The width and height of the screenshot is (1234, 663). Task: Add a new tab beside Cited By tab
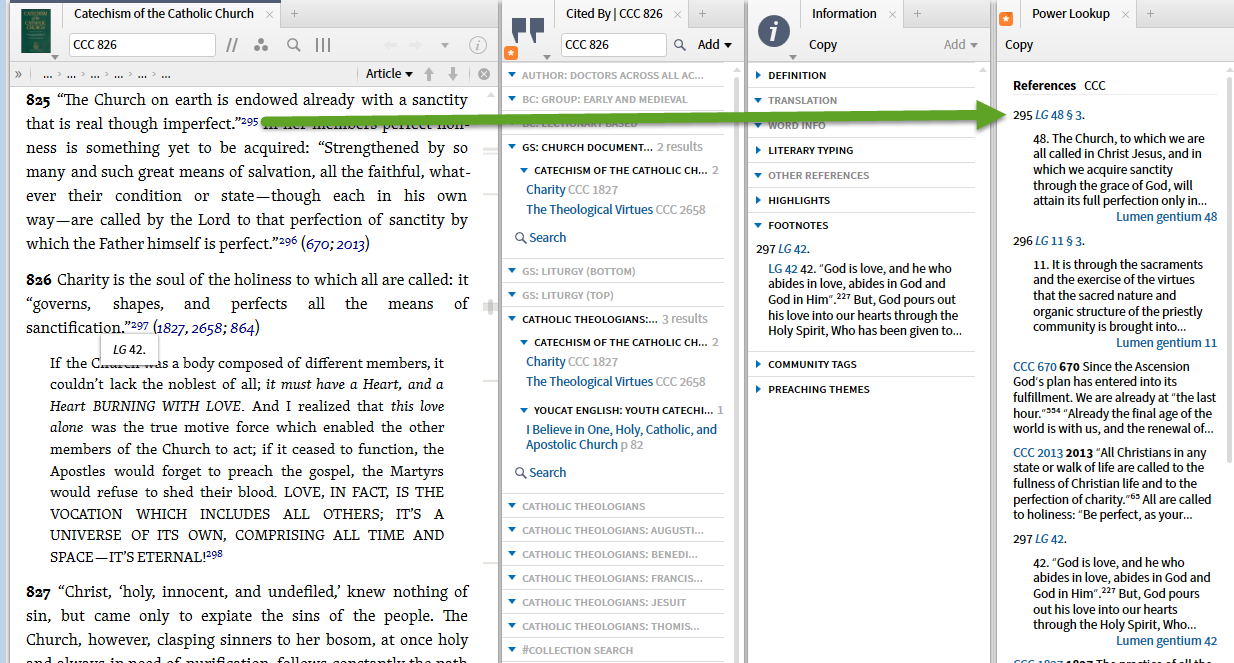pos(703,14)
